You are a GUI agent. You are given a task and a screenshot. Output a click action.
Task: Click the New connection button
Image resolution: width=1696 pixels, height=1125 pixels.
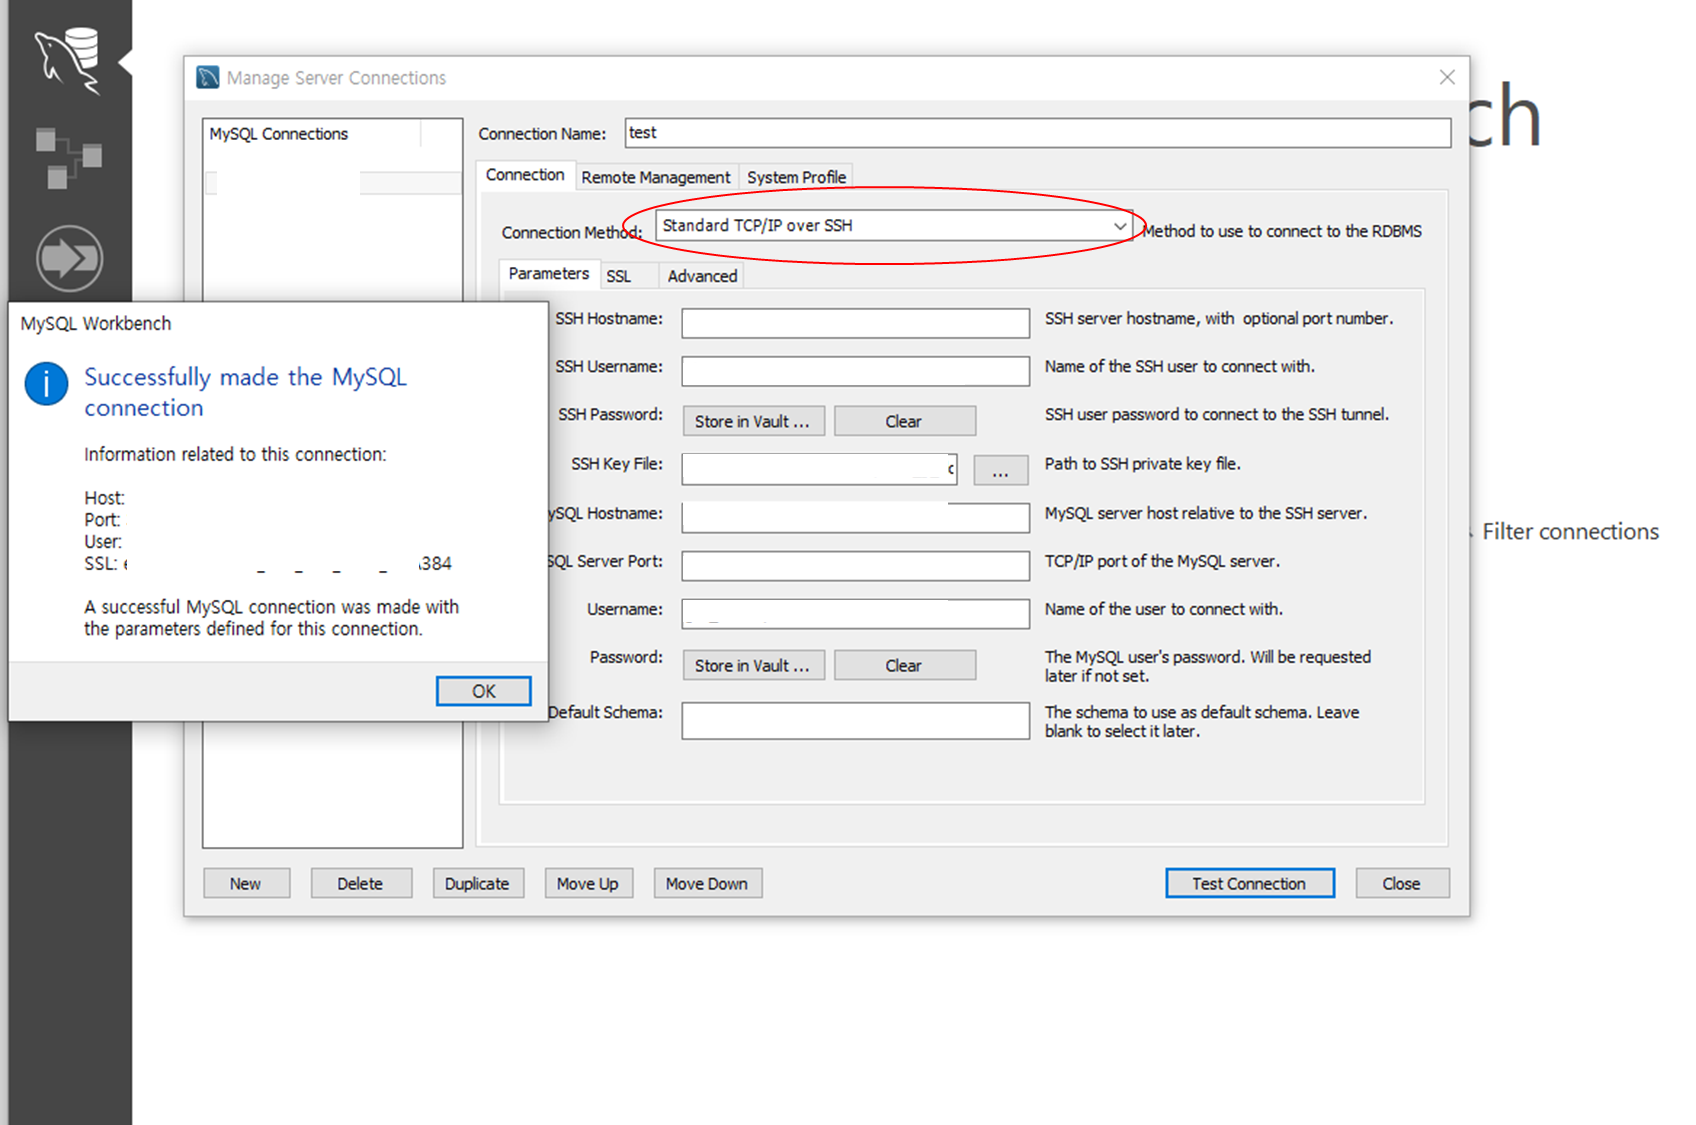(246, 883)
